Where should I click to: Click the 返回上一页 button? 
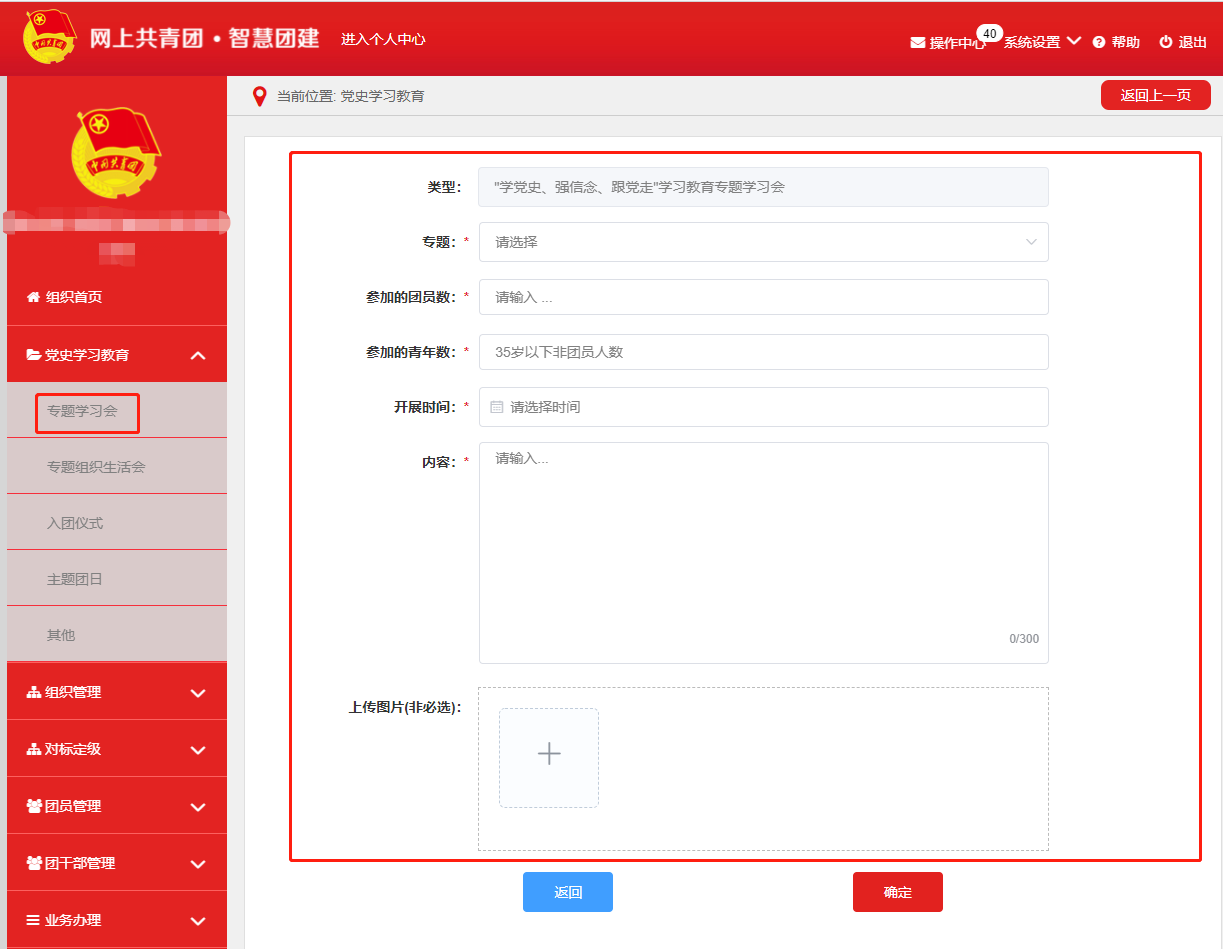pyautogui.click(x=1155, y=95)
